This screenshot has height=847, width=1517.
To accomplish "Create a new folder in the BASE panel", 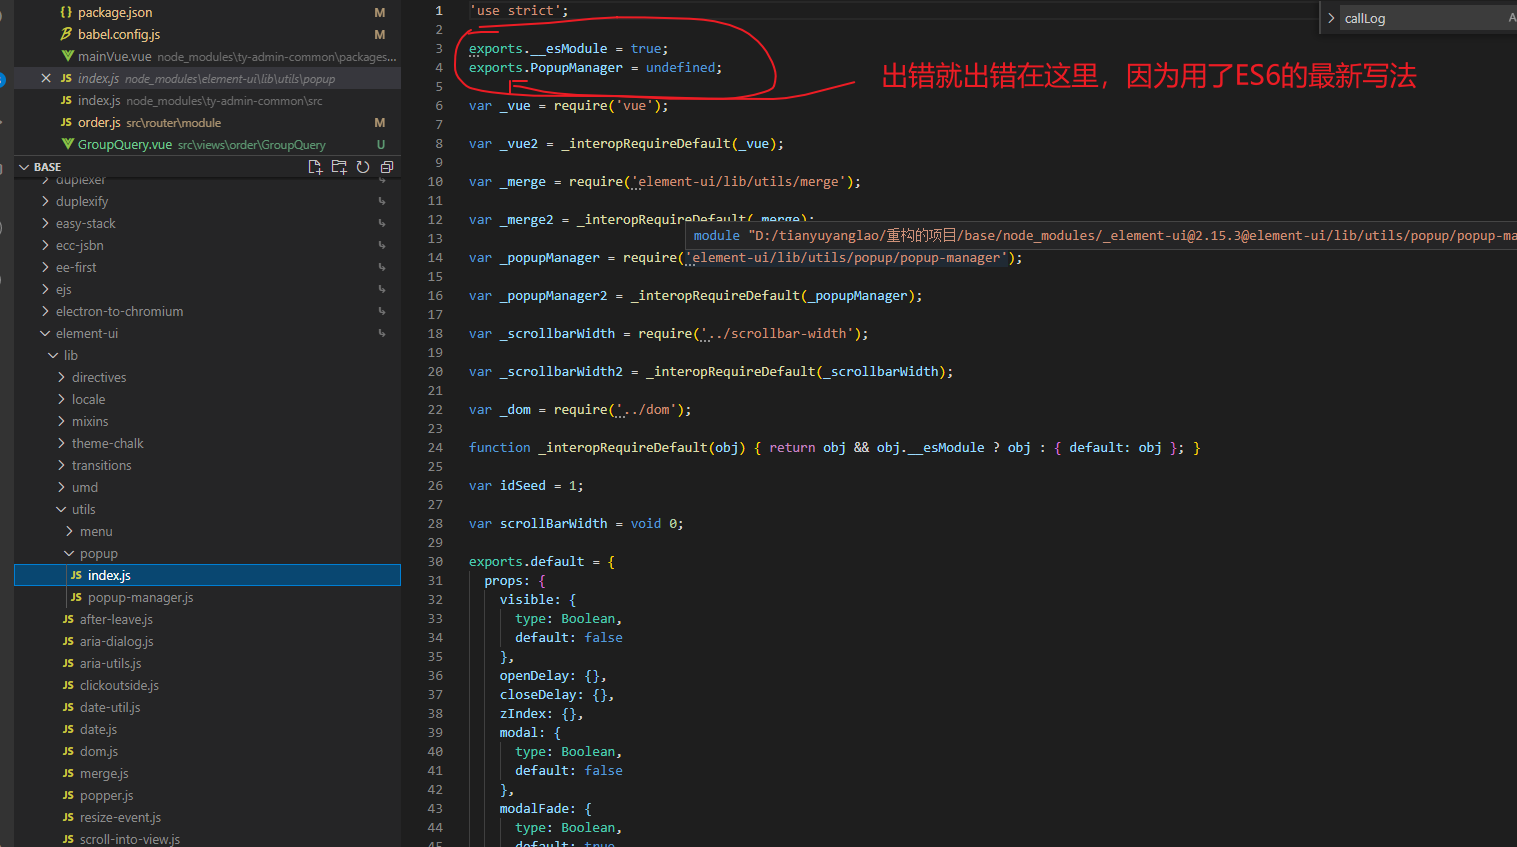I will 338,168.
